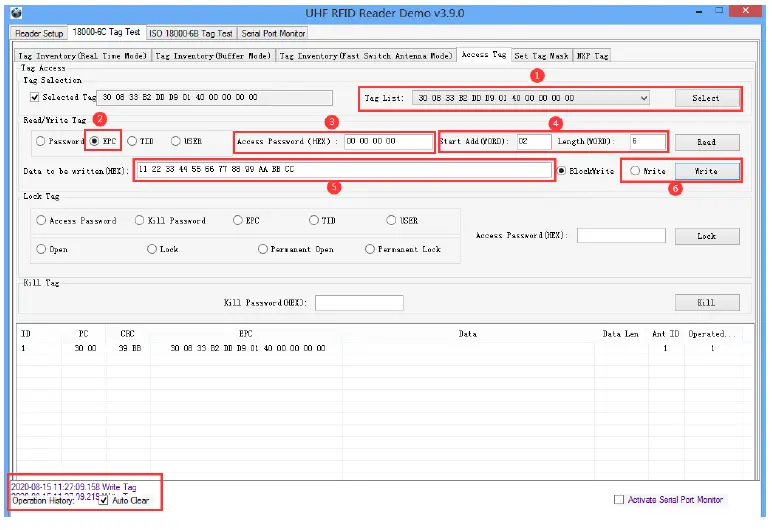The image size is (772, 530).
Task: Open the NXP Tag tab
Action: click(x=593, y=56)
